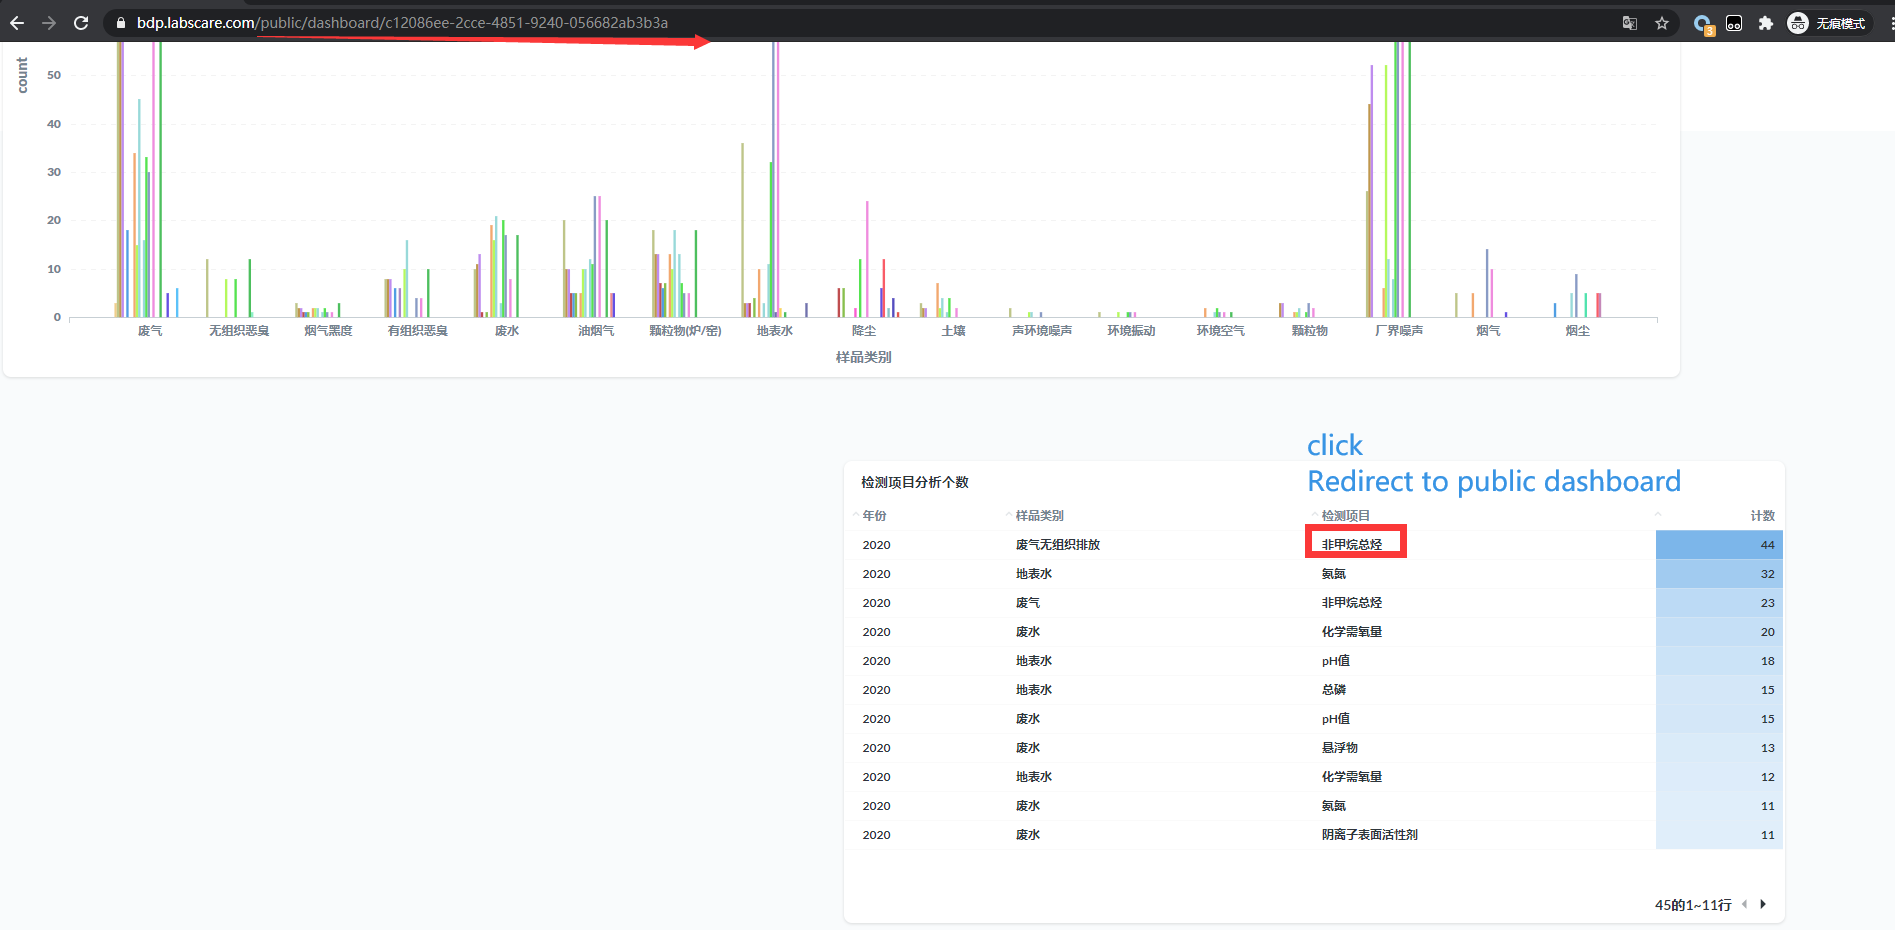Reload the dashboard page
Screen dimensions: 1895x930
coord(81,22)
